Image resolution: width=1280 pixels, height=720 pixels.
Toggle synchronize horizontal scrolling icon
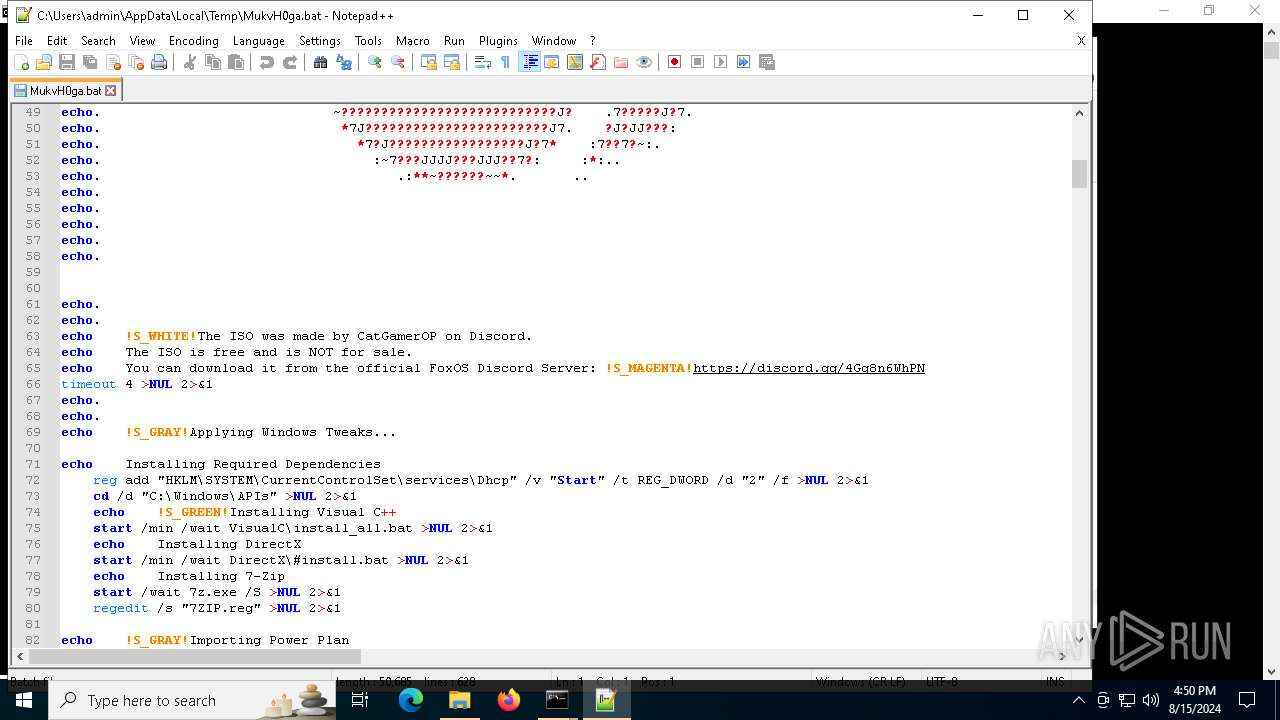[x=452, y=62]
